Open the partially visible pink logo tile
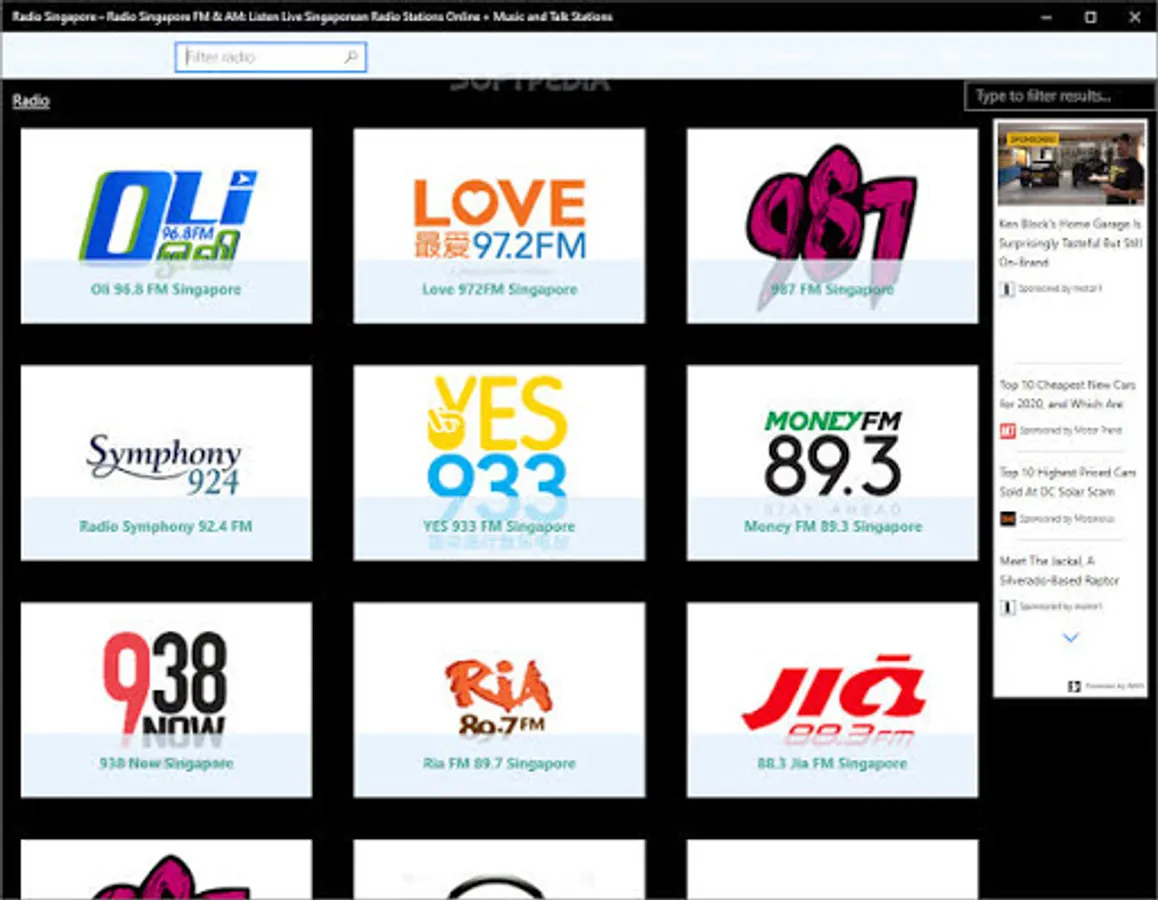Screen dimensions: 1158x900 pos(166,869)
